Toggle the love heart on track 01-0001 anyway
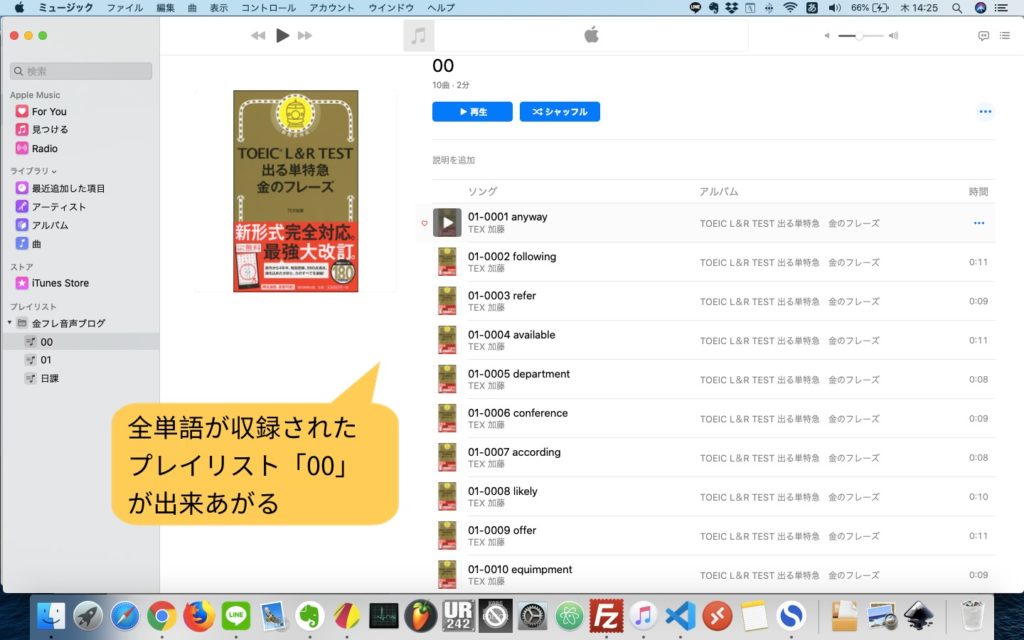The height and width of the screenshot is (640, 1024). coord(424,222)
